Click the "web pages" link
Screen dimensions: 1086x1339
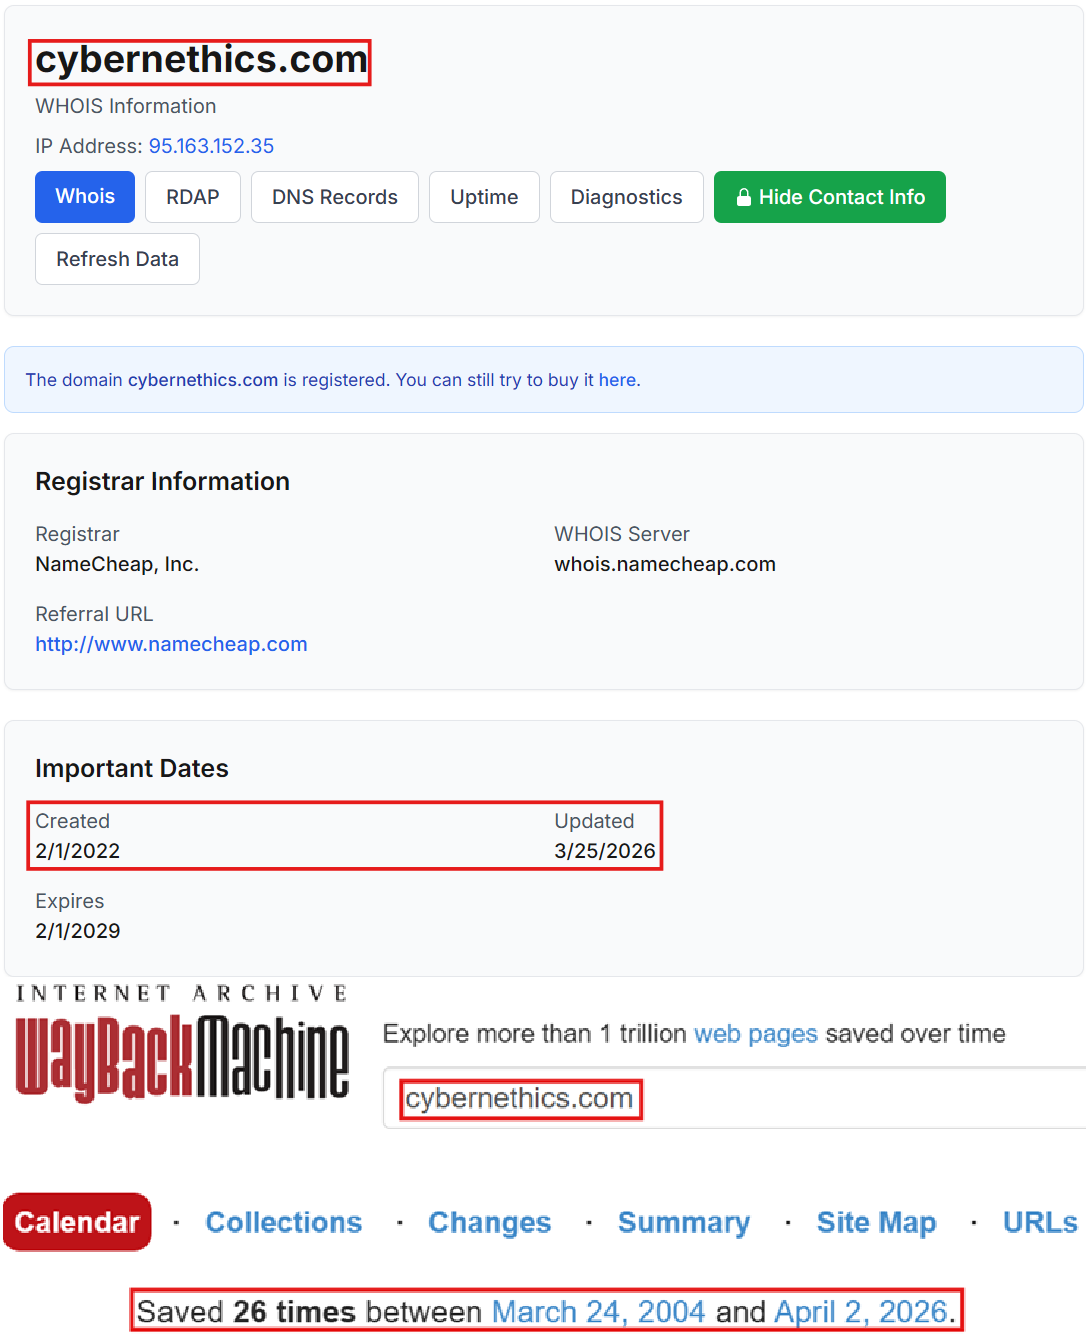click(755, 1033)
